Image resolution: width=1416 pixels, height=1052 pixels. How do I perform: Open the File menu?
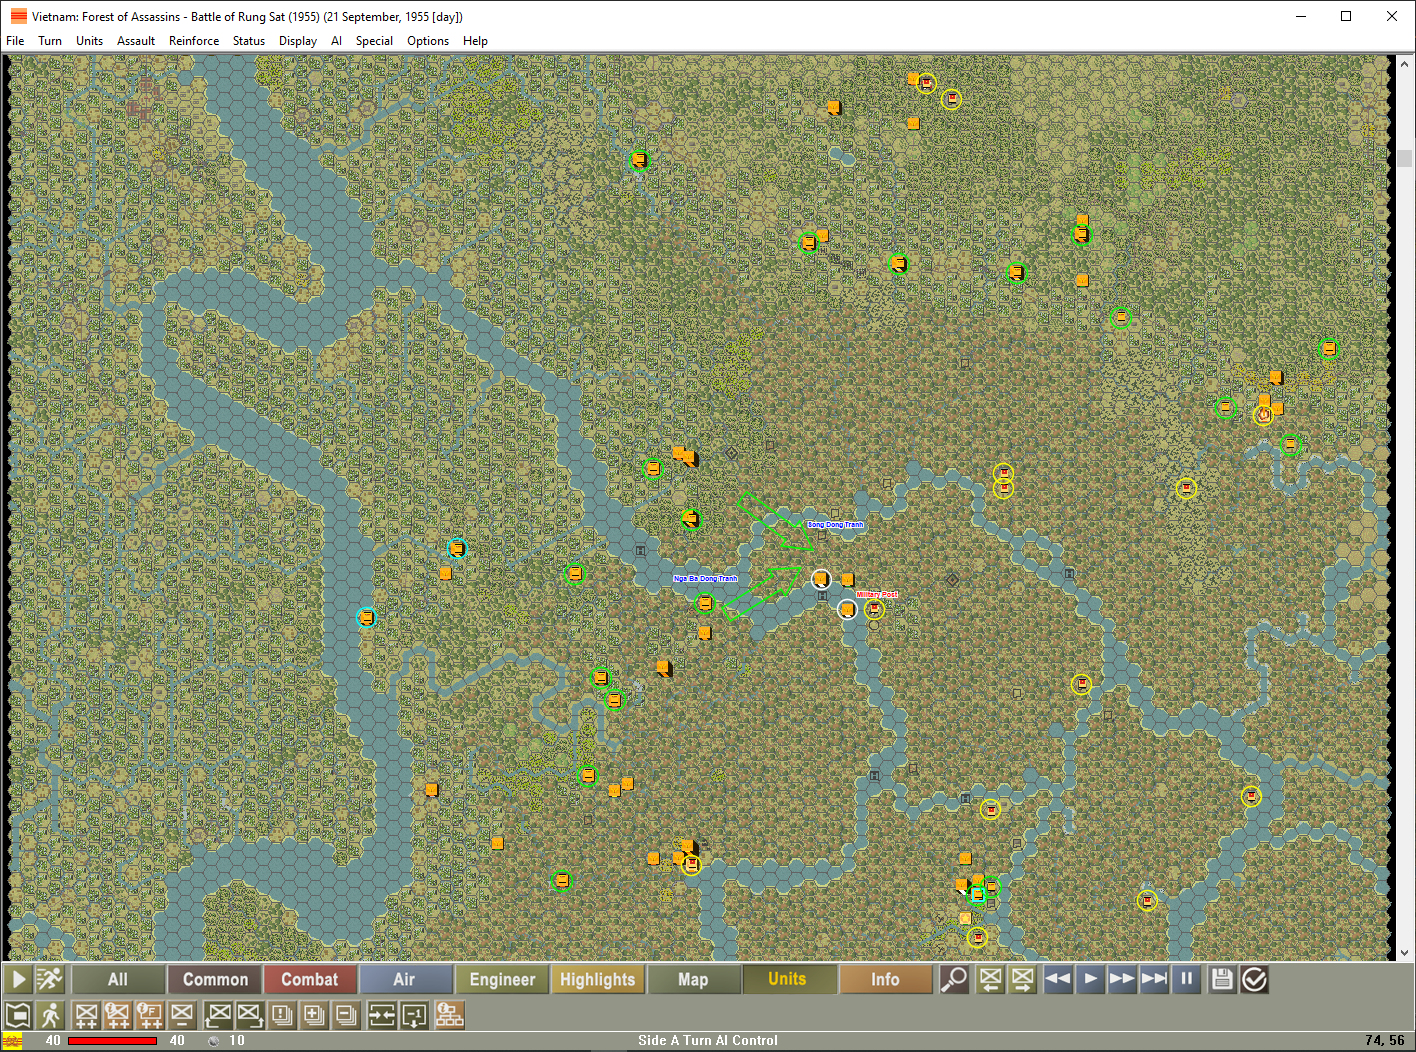[x=15, y=41]
